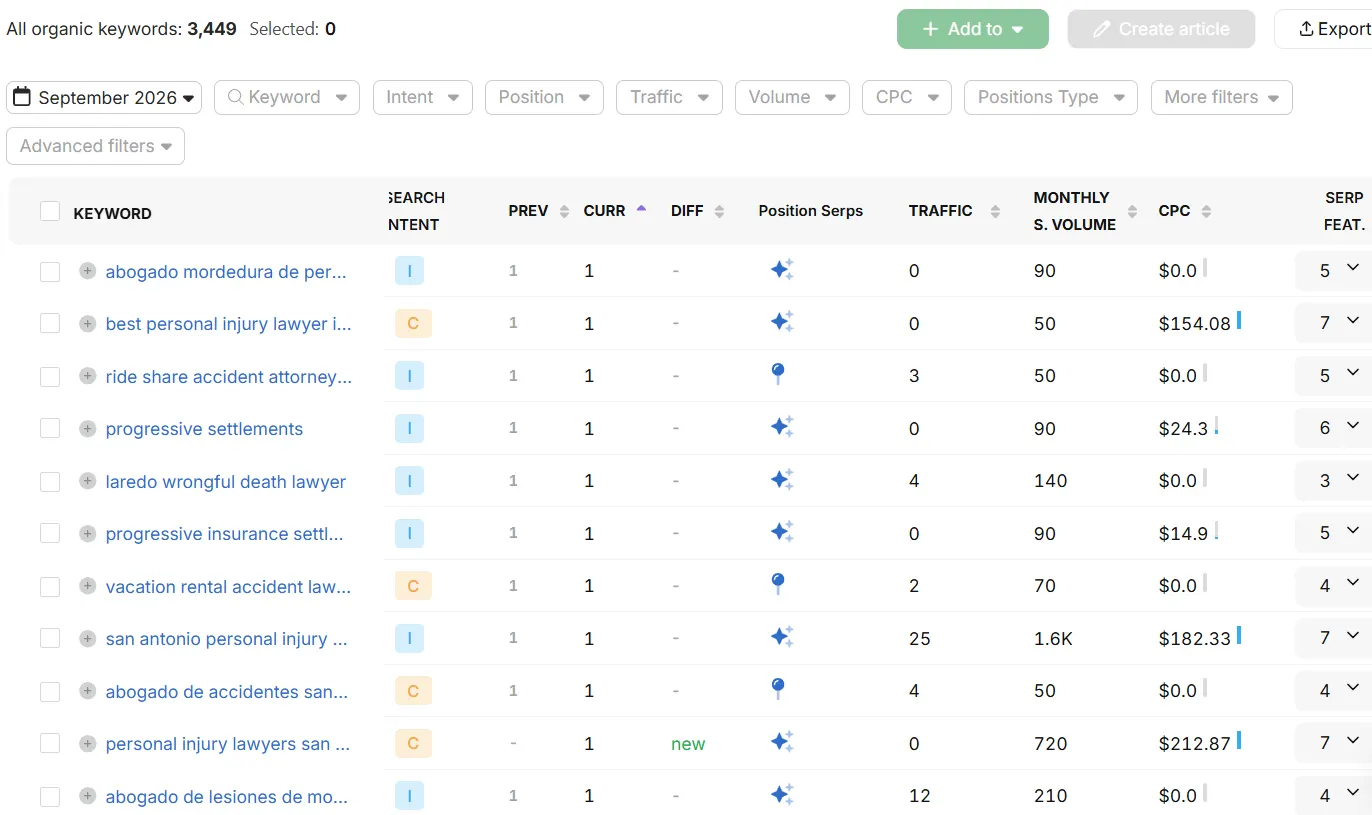The image size is (1372, 815).
Task: Sort by the CURR column arrow
Action: coord(641,209)
